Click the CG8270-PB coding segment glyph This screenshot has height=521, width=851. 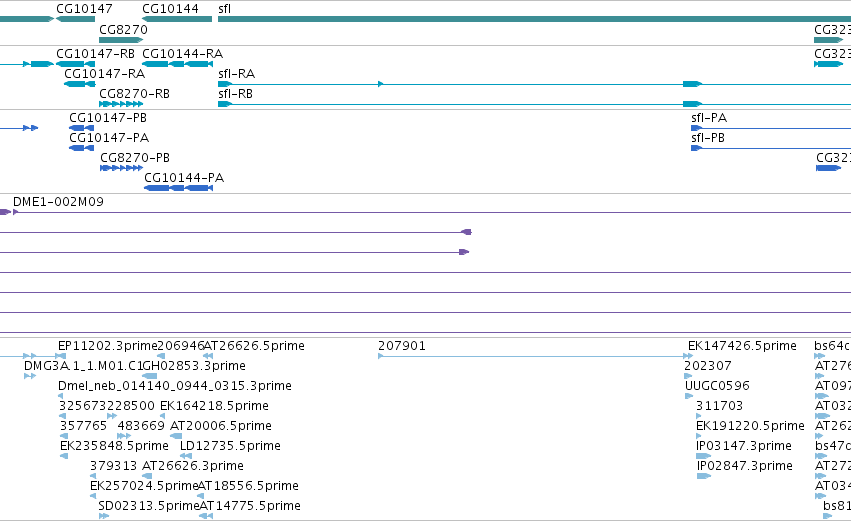(122, 168)
